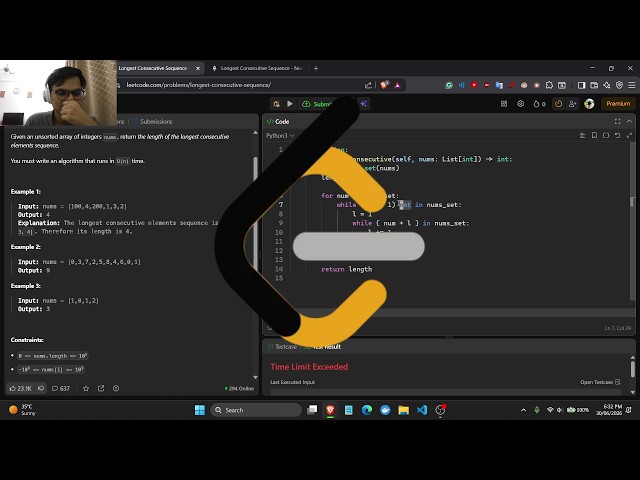Open the Submissions tab

tap(153, 121)
